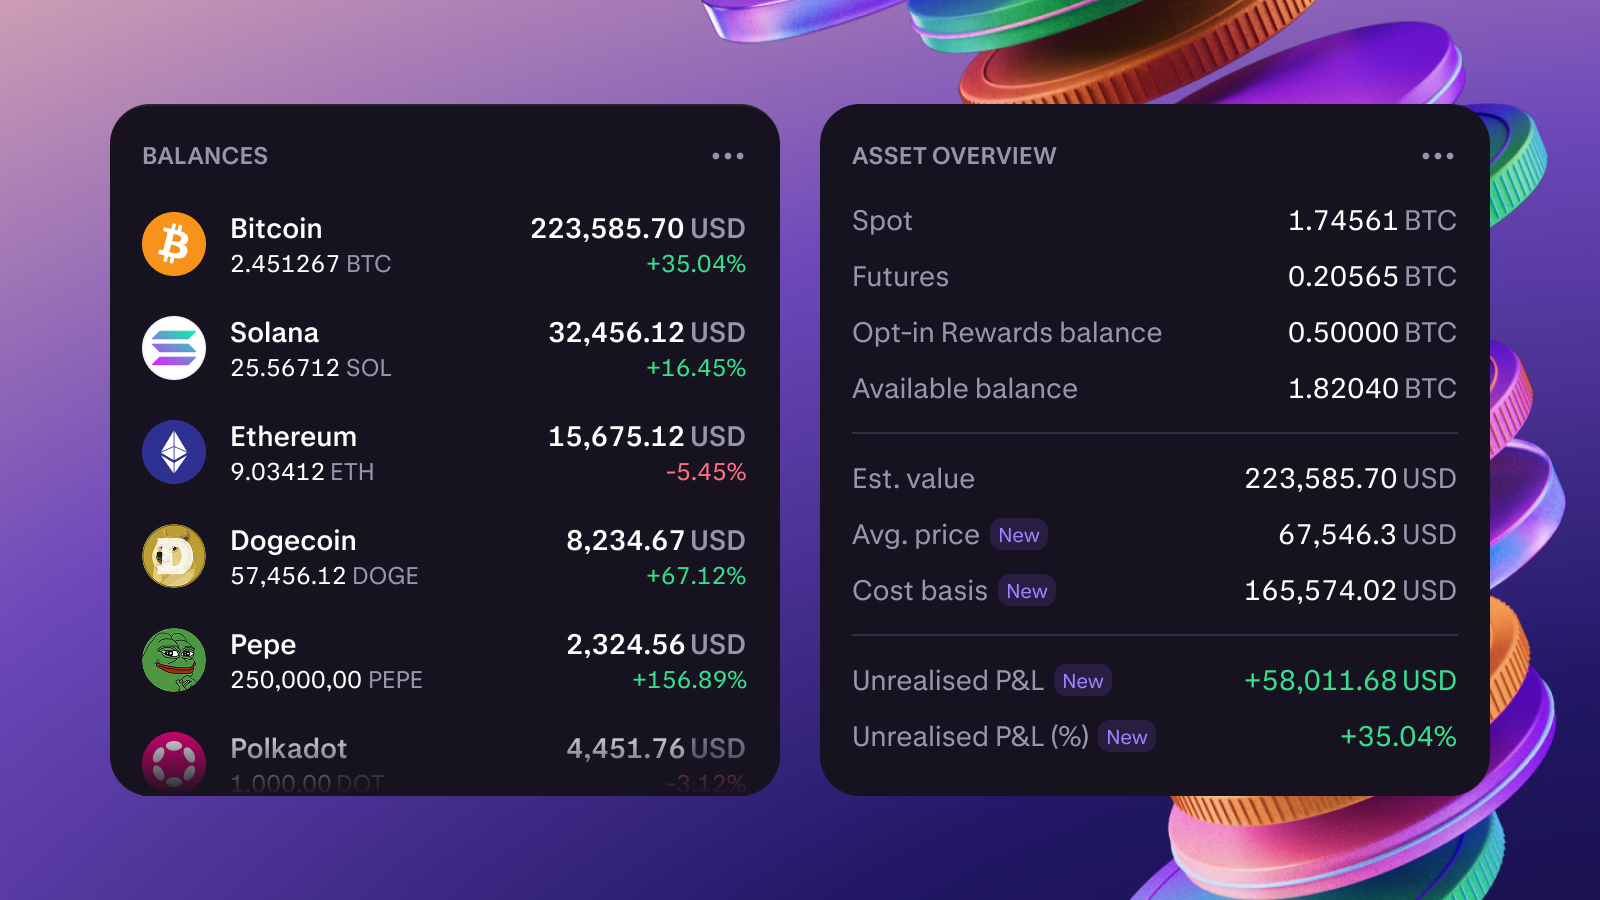Click the Solana +16.45% change value
The image size is (1600, 900).
696,368
